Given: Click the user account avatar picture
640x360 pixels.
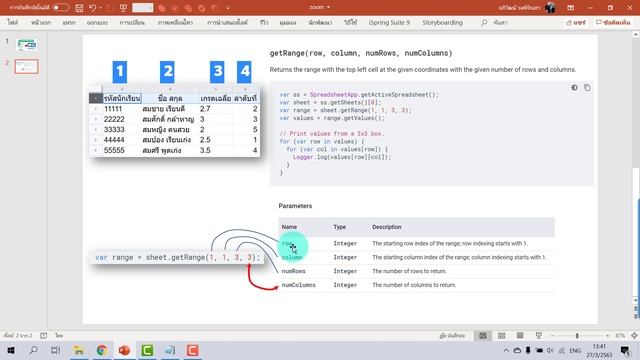Looking at the screenshot, I should [551, 7].
